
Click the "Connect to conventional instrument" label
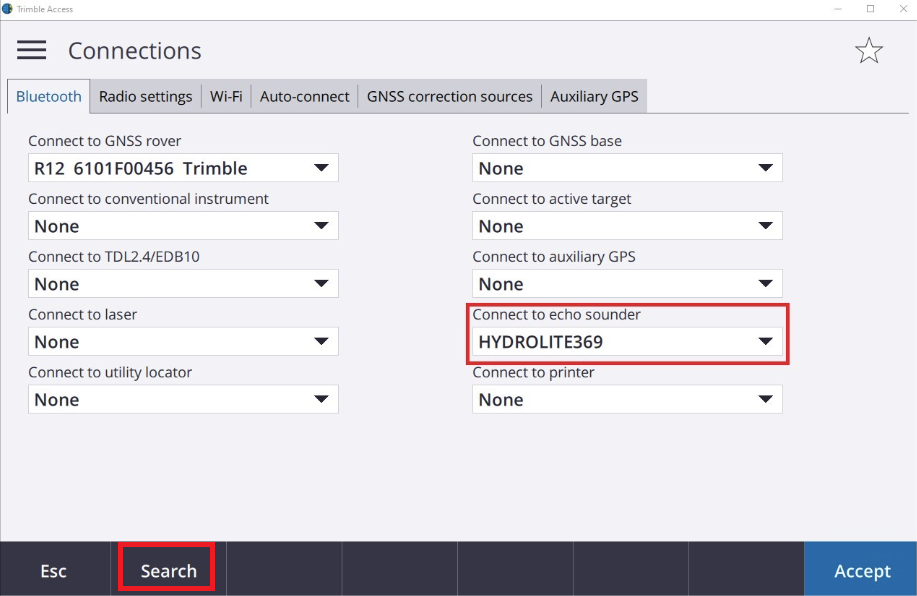[149, 199]
